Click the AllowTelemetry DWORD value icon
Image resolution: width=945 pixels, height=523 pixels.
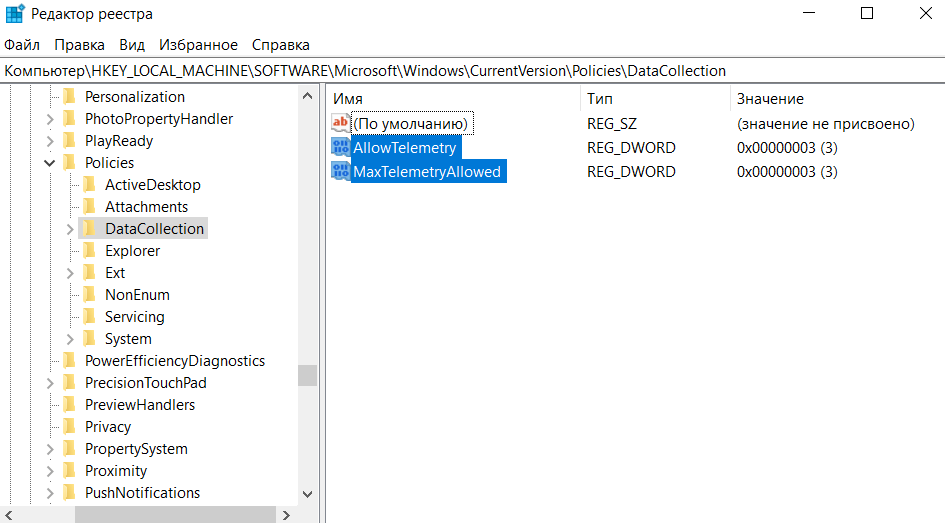(340, 148)
